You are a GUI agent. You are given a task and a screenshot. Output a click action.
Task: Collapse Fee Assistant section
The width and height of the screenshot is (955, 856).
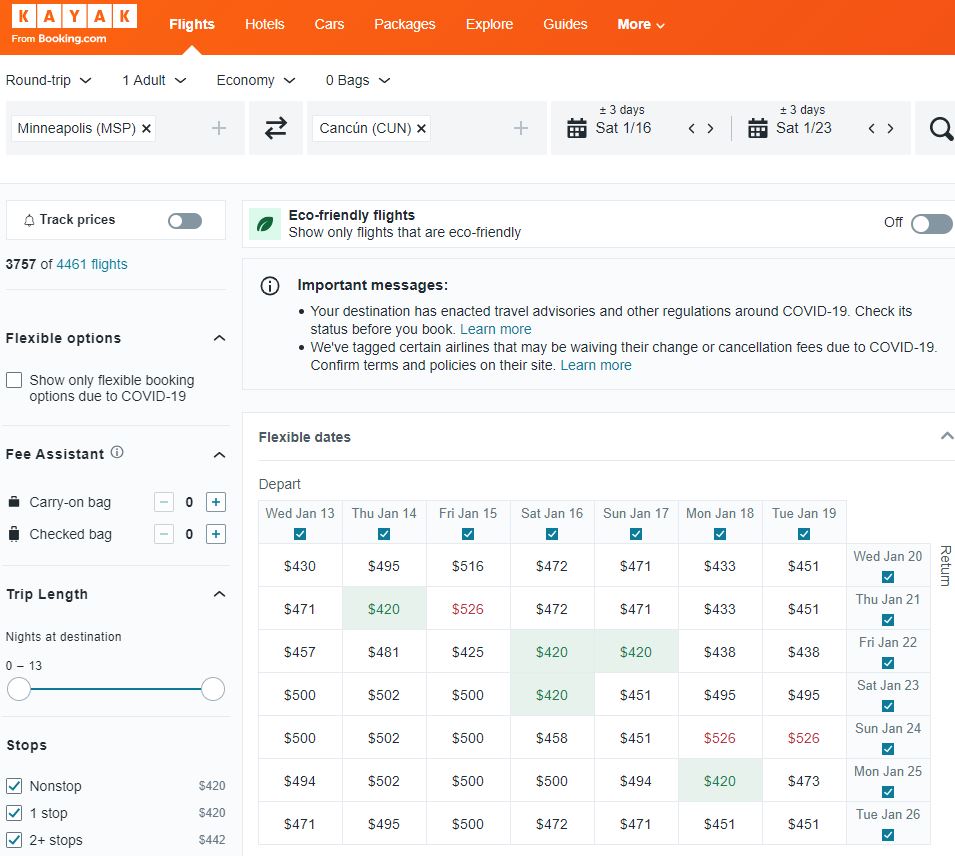pyautogui.click(x=219, y=455)
